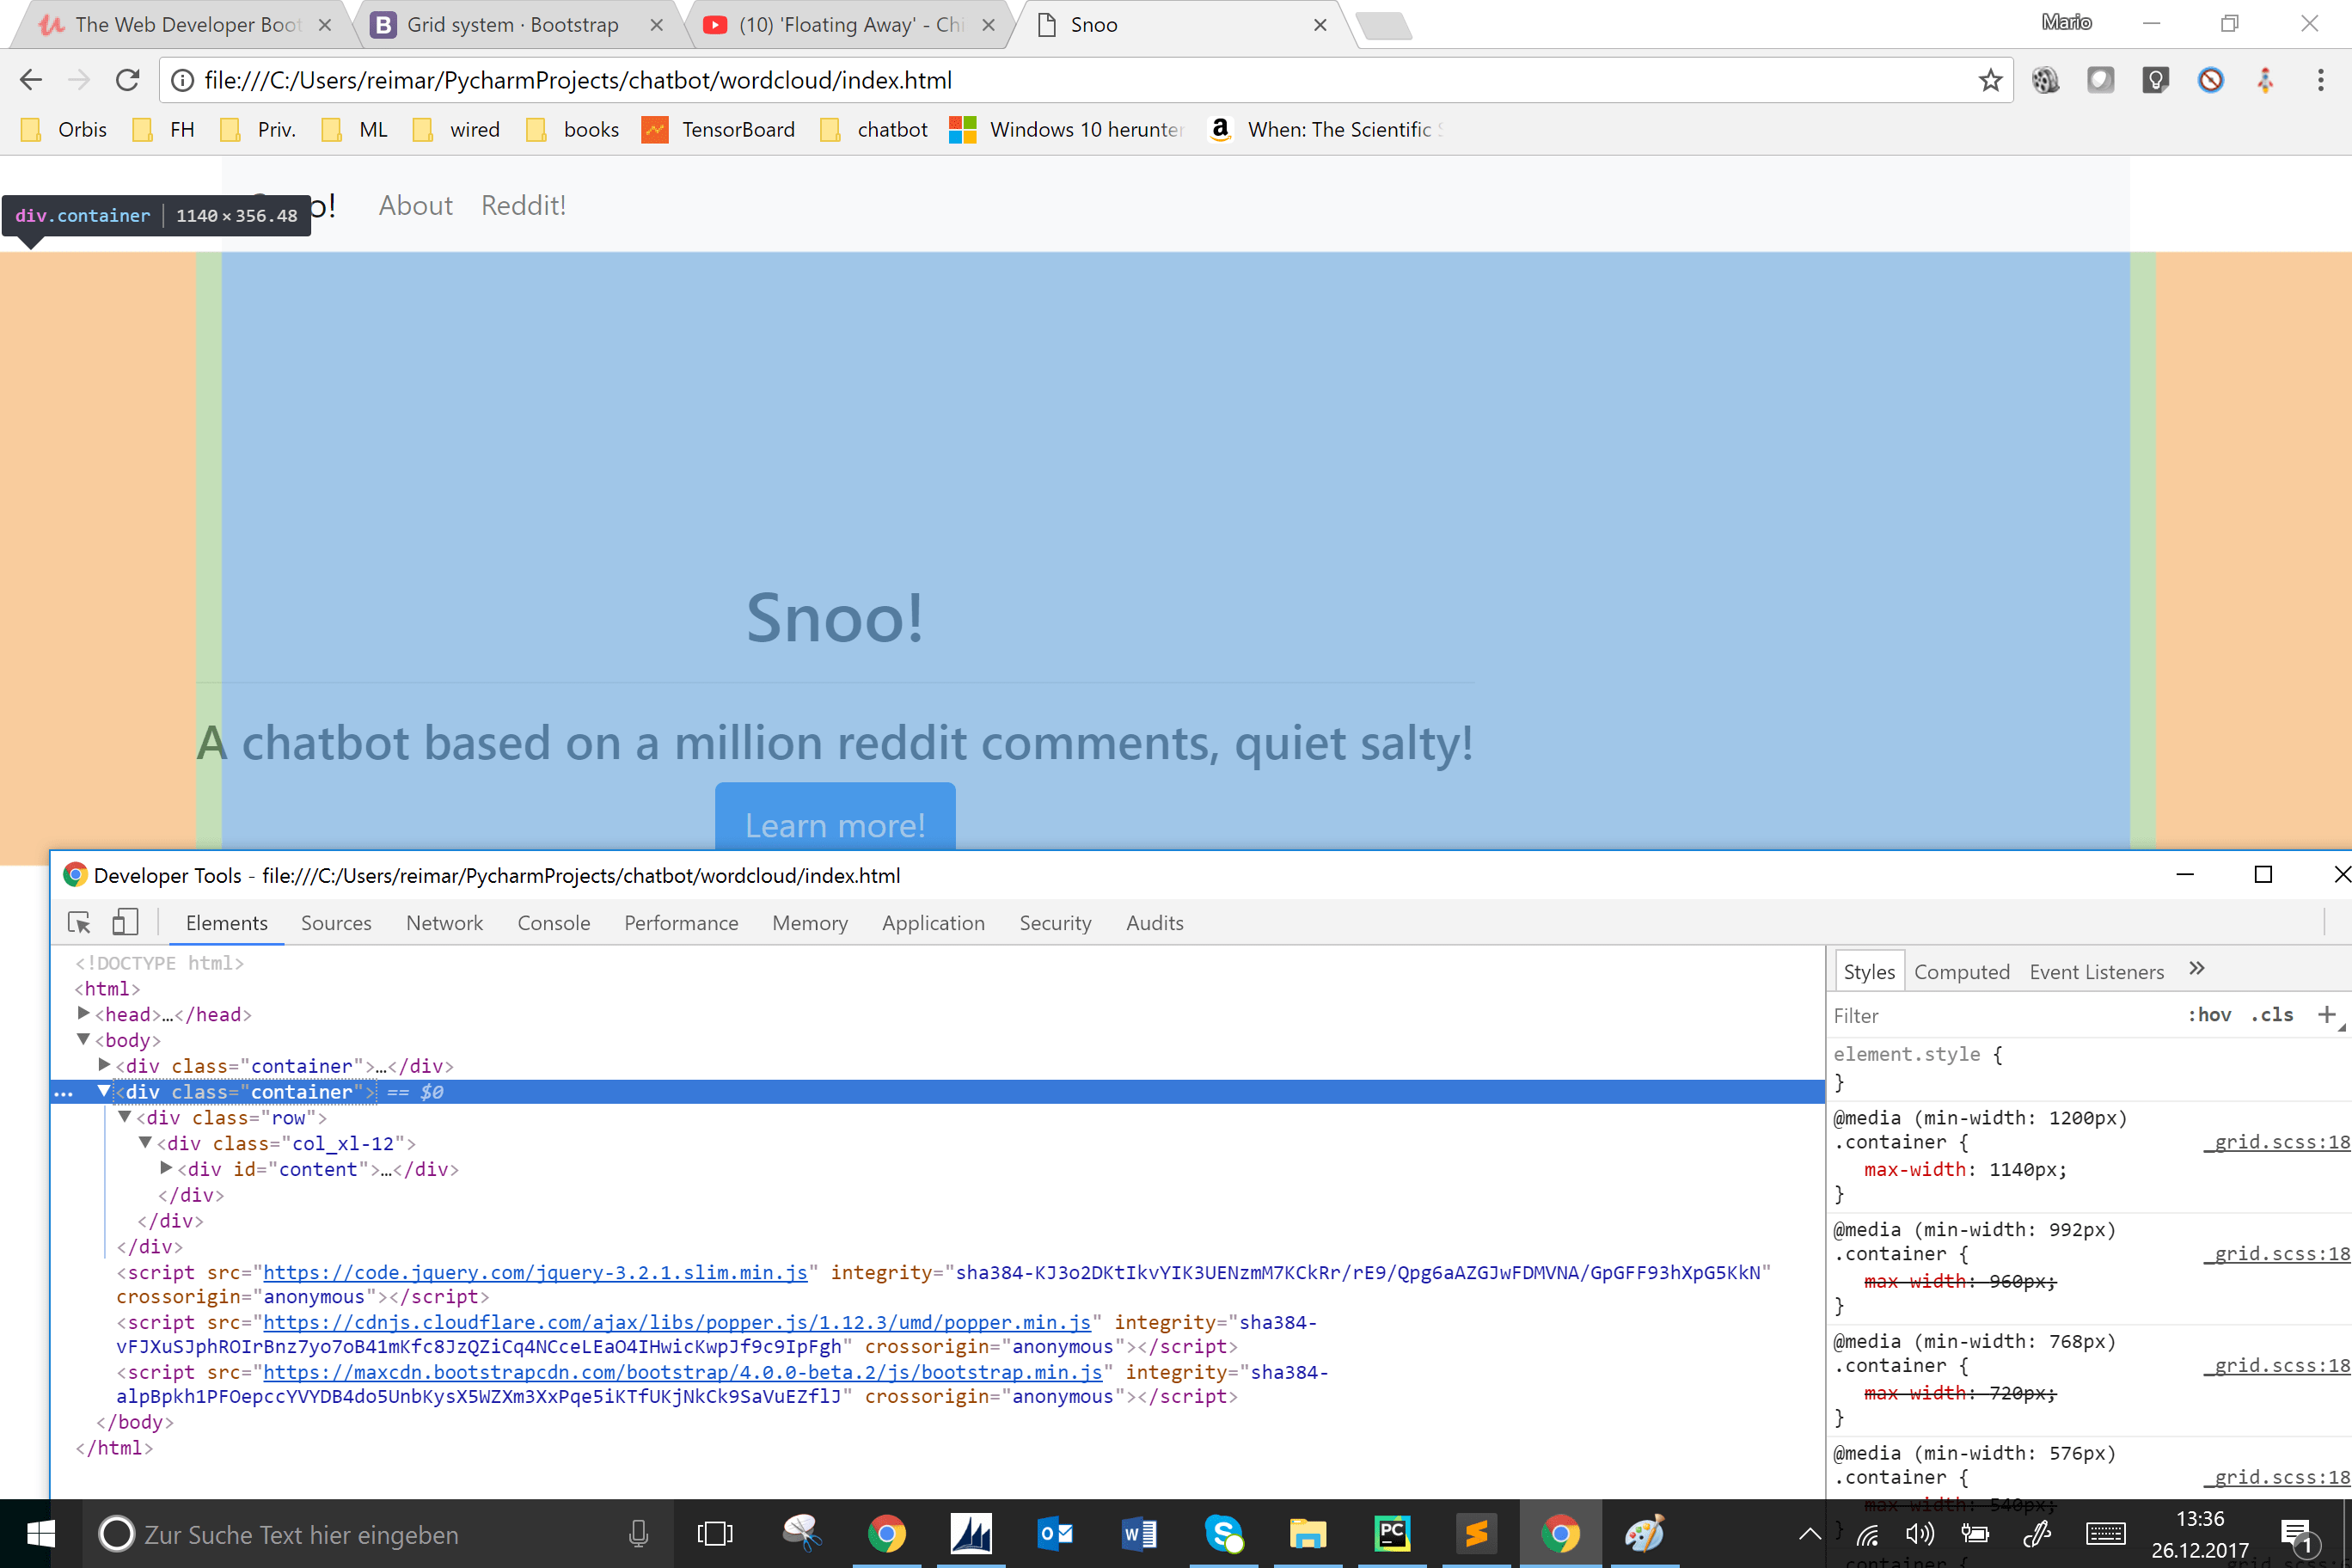Open Chrome's three-dot menu
This screenshot has width=2352, height=1568.
point(2321,80)
